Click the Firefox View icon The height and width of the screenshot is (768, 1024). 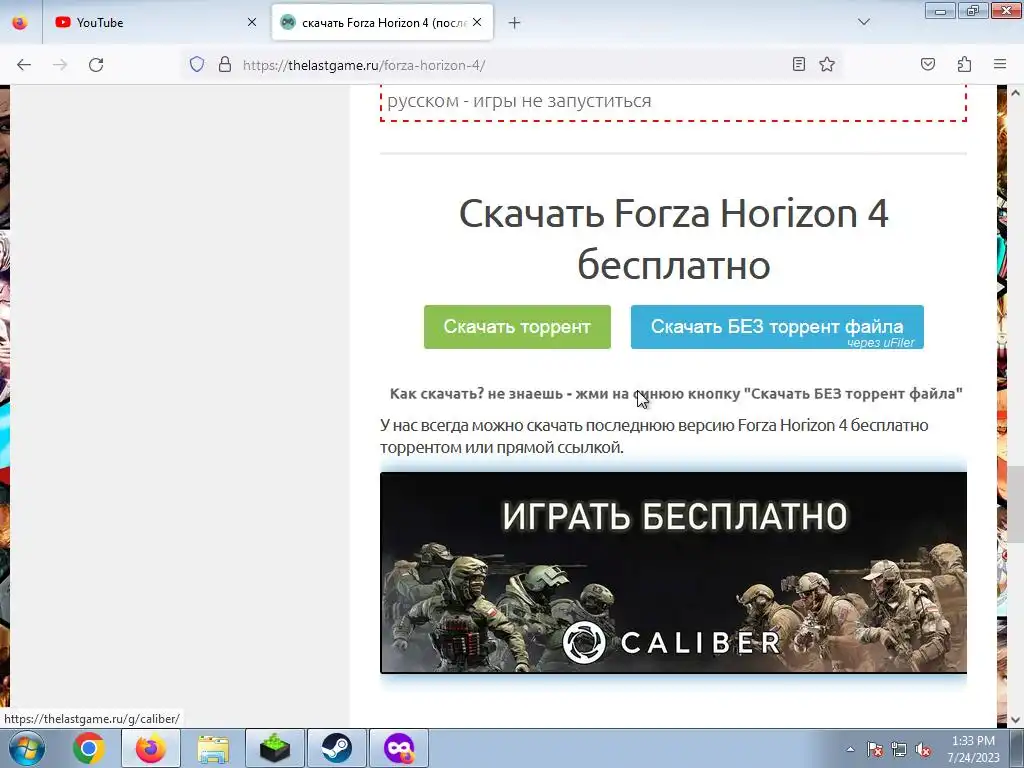point(20,23)
